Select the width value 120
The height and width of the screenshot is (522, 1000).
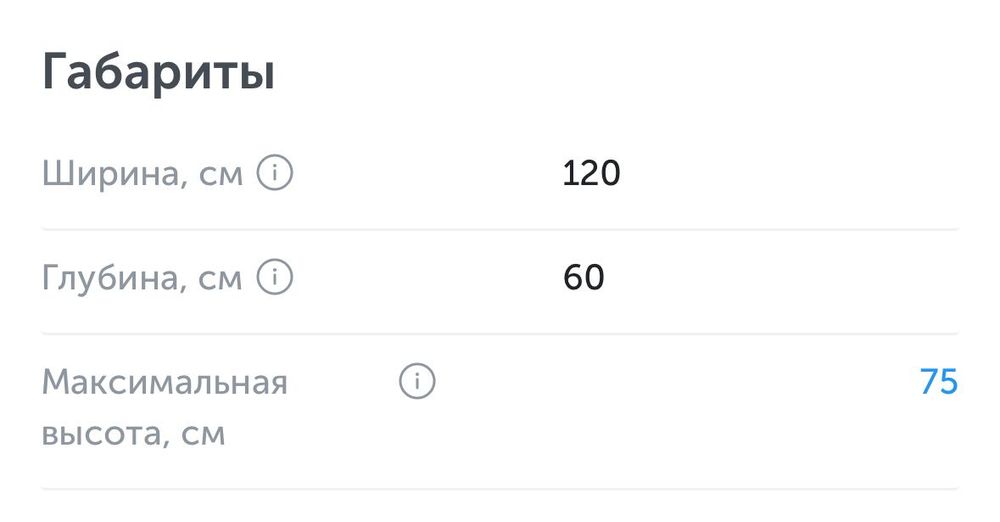(x=591, y=174)
